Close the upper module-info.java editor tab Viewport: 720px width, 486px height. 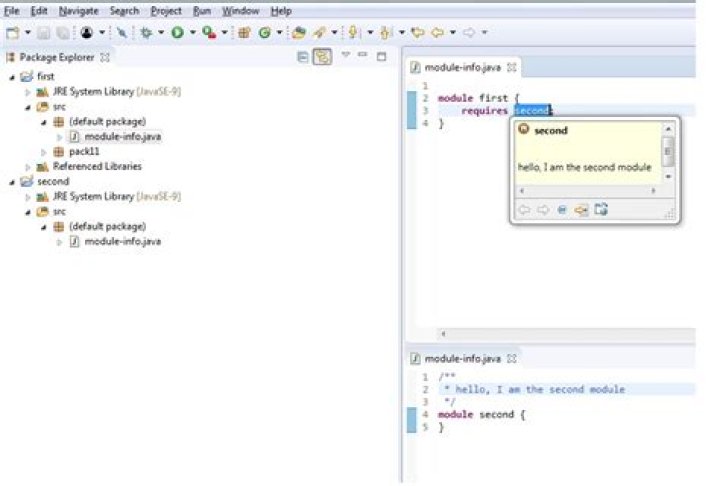(x=511, y=68)
